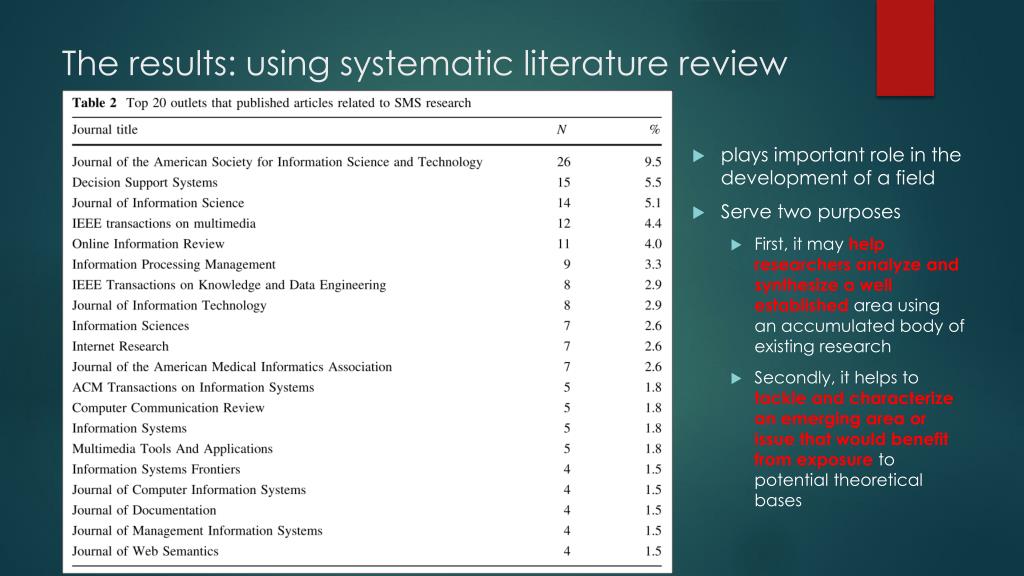Click the "Decision Support Systems" journal title

tap(144, 182)
